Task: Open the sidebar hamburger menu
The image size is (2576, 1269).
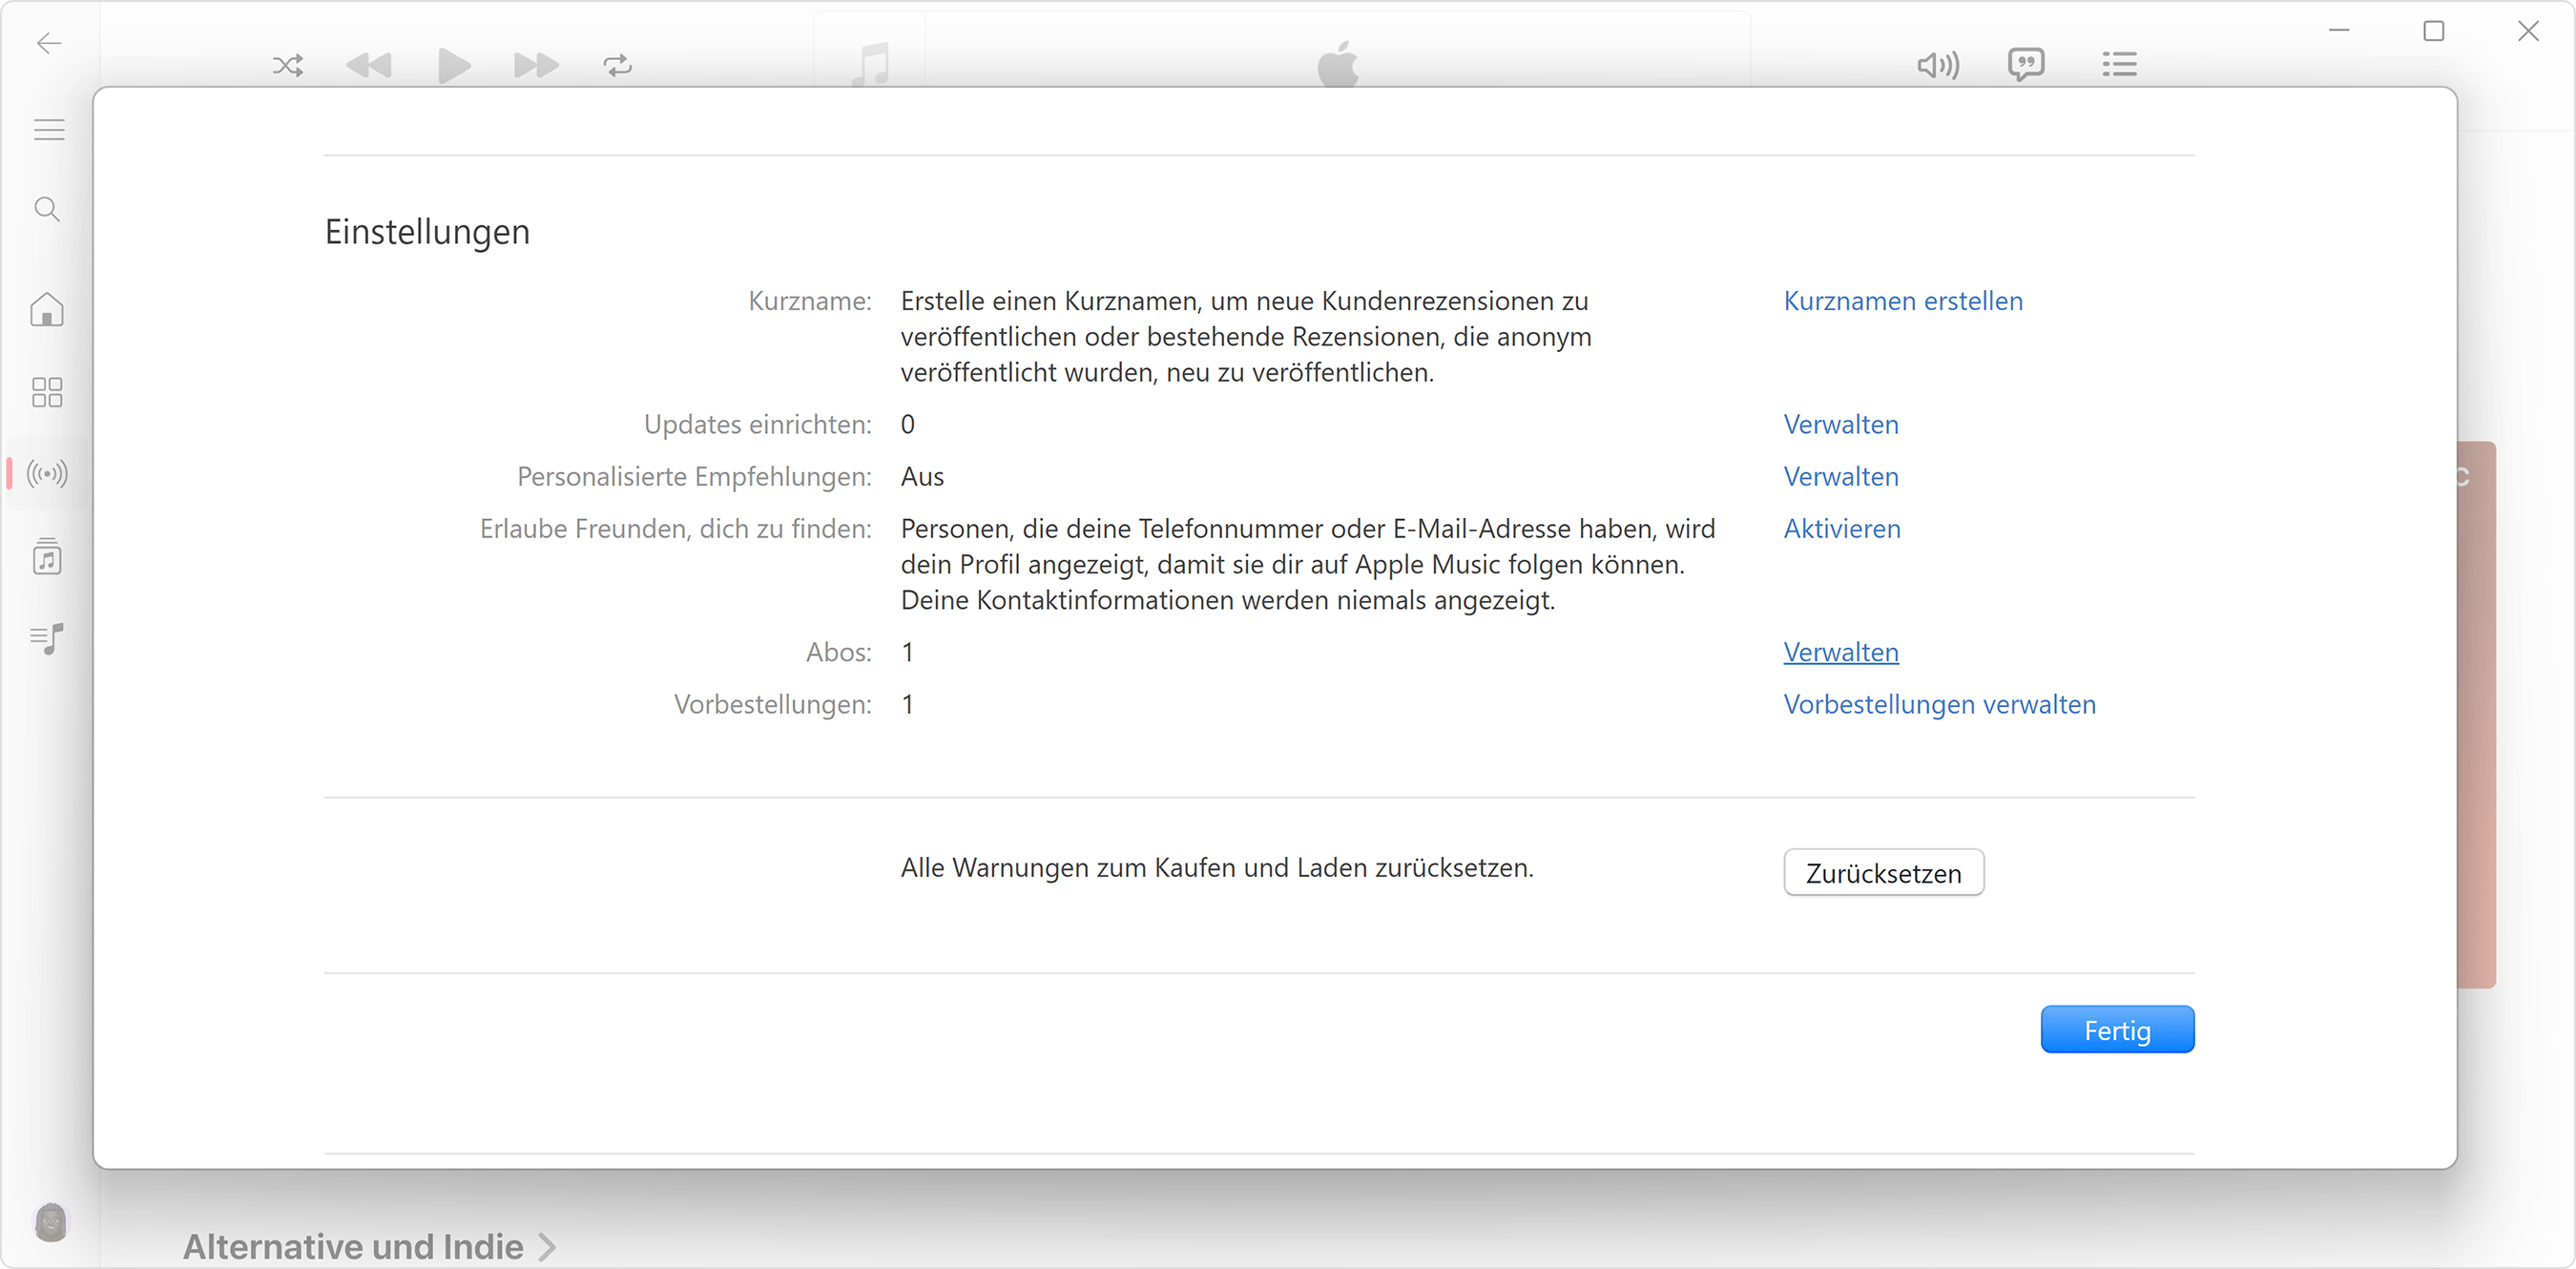Action: (47, 129)
